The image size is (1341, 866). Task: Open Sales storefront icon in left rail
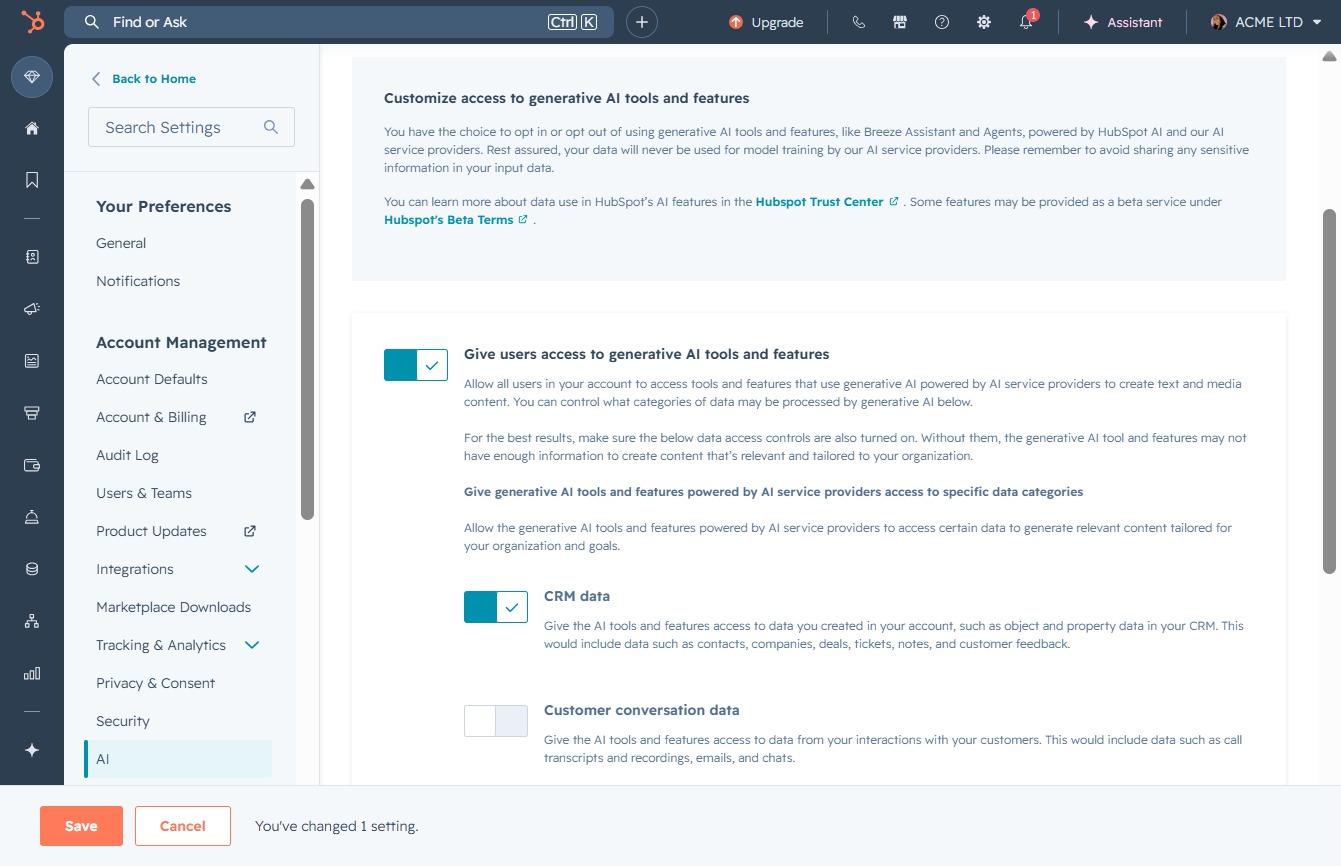point(32,413)
